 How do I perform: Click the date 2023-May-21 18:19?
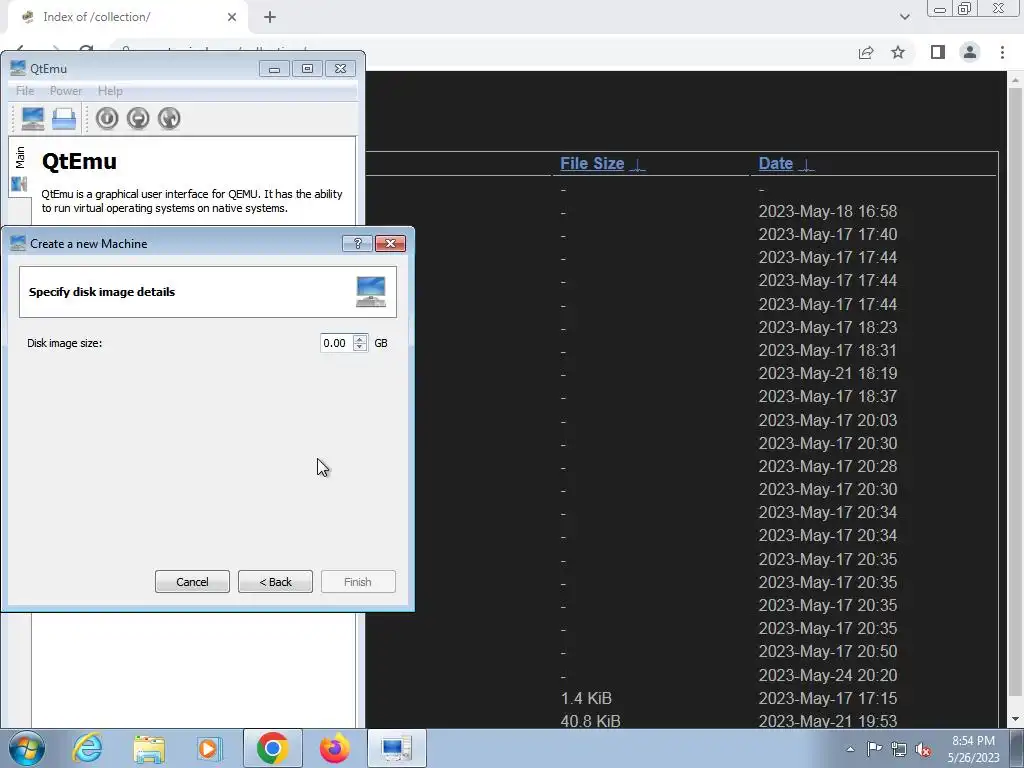(827, 374)
